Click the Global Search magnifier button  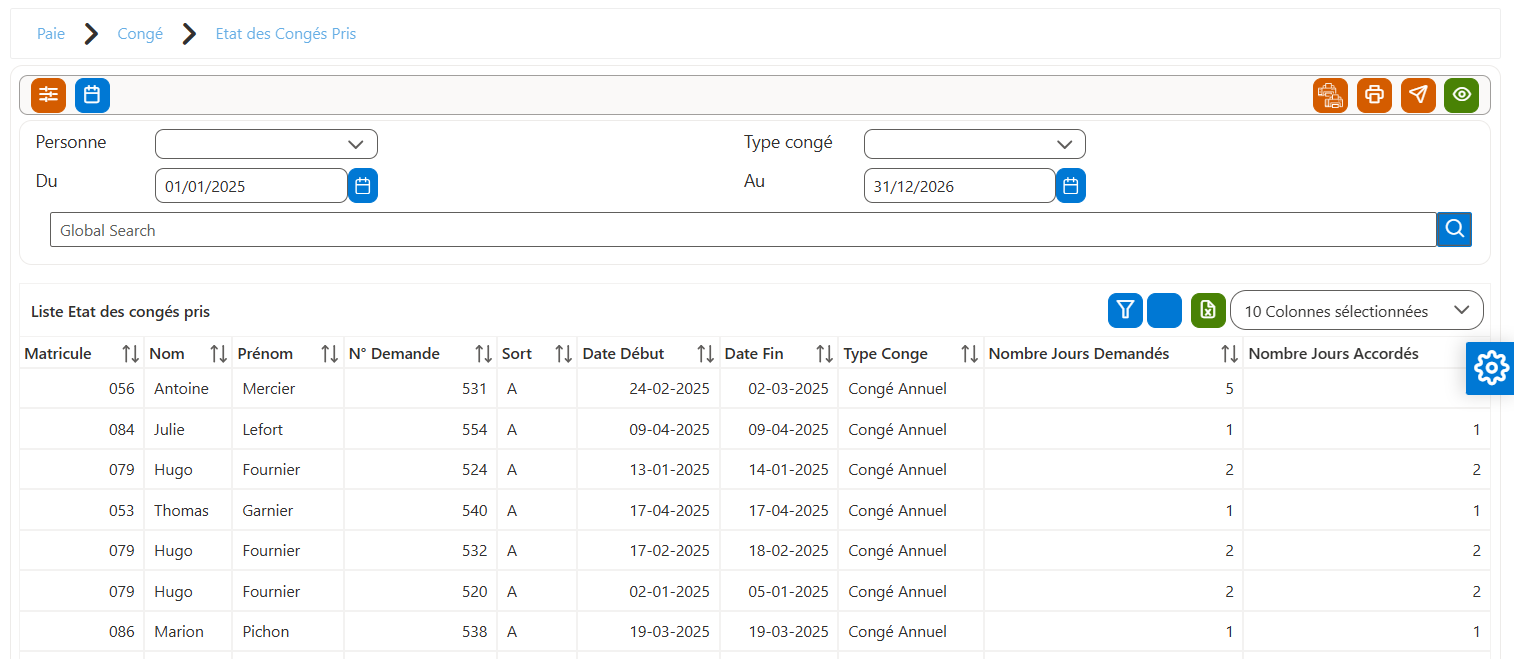point(1454,230)
